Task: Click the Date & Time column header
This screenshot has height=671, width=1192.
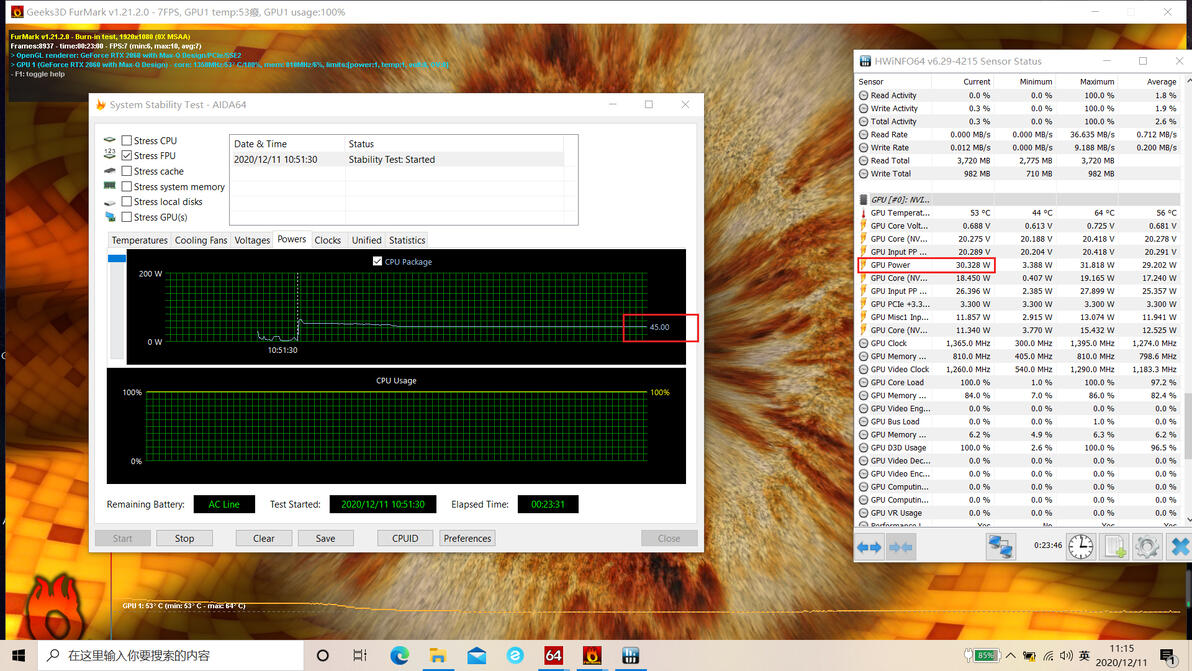Action: tap(287, 144)
